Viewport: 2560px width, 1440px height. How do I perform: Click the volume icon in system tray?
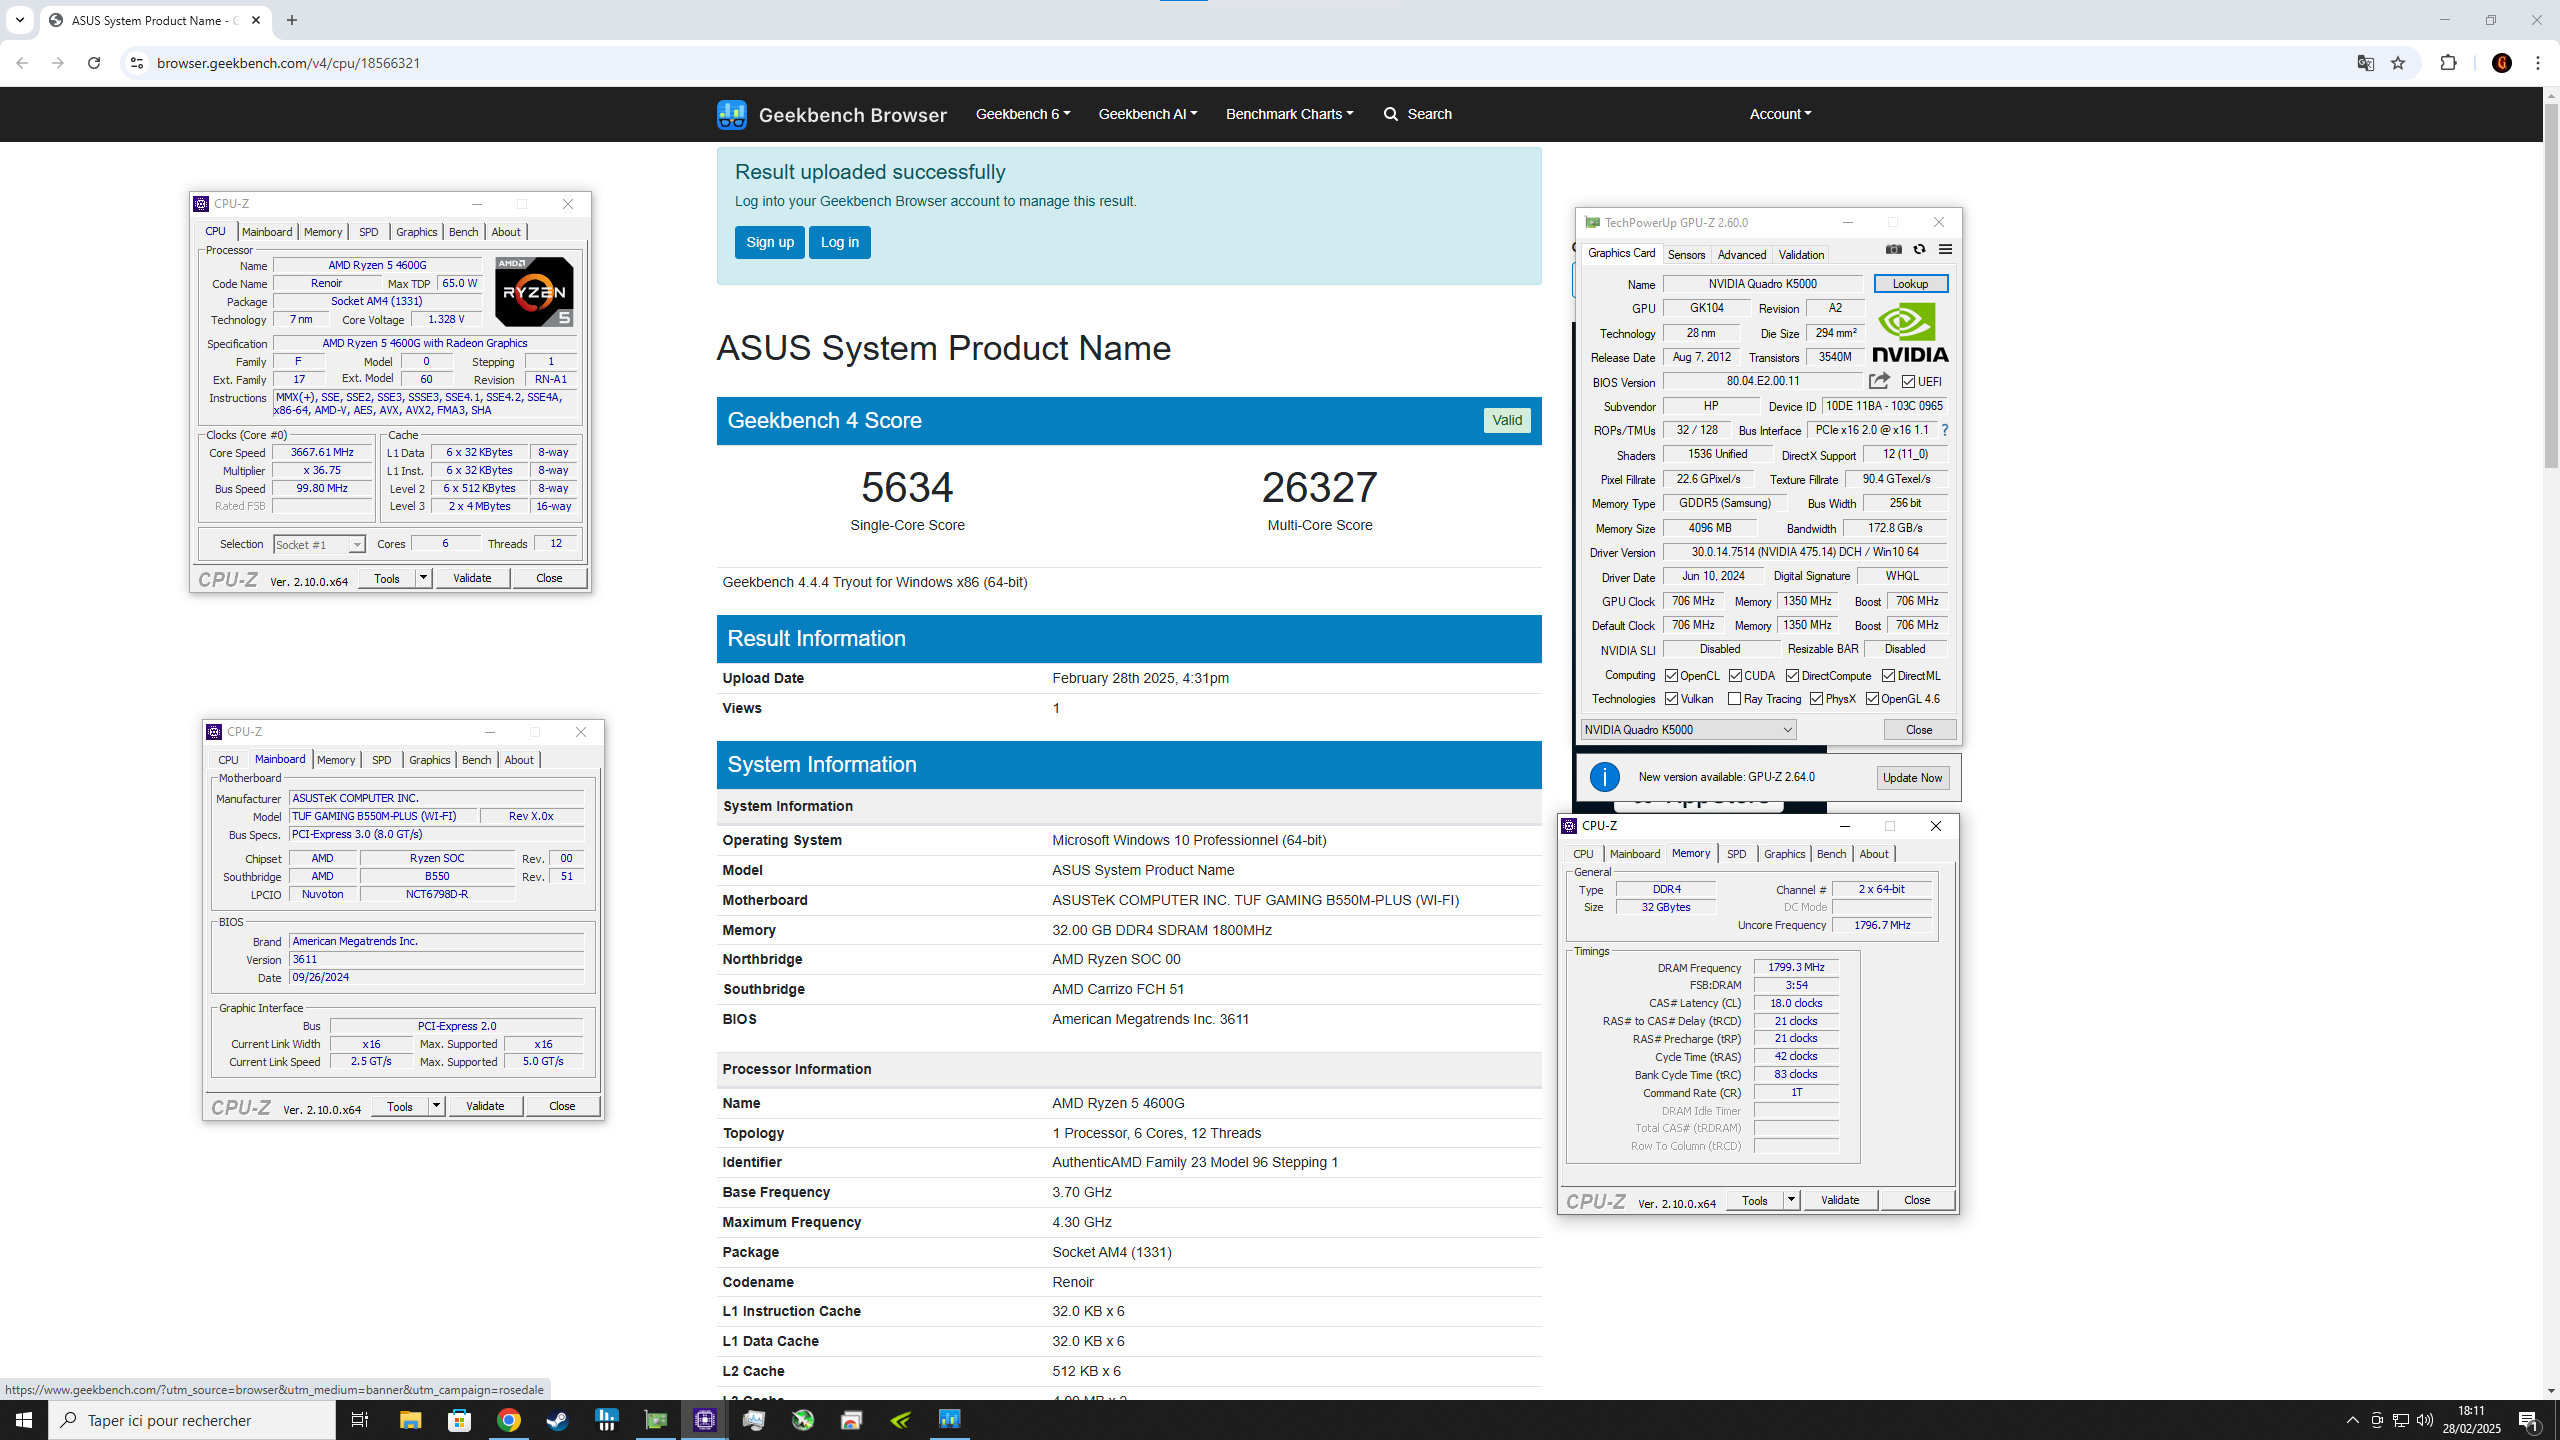click(x=2425, y=1420)
